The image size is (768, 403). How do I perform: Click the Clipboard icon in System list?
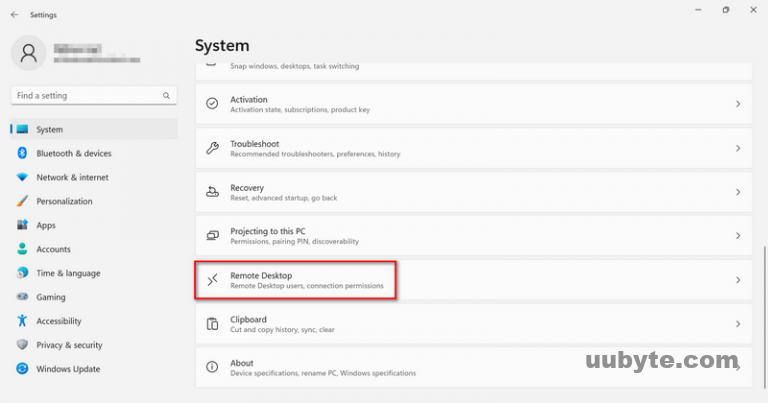tap(212, 323)
